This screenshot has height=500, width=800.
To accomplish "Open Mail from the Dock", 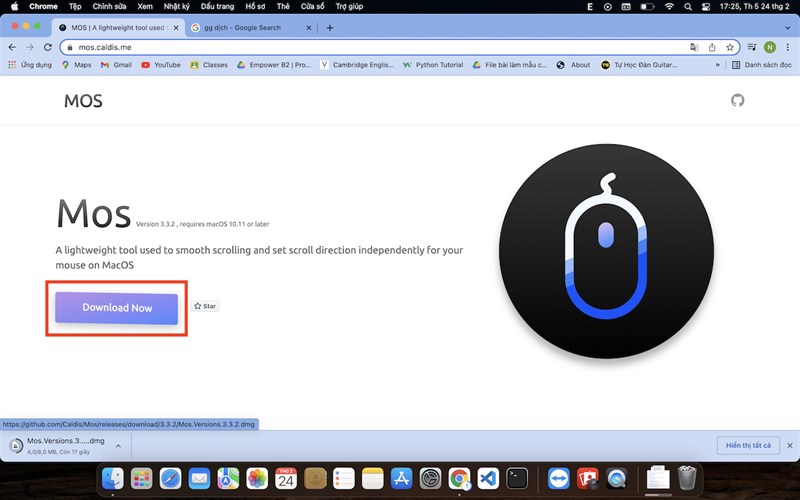I will point(199,479).
